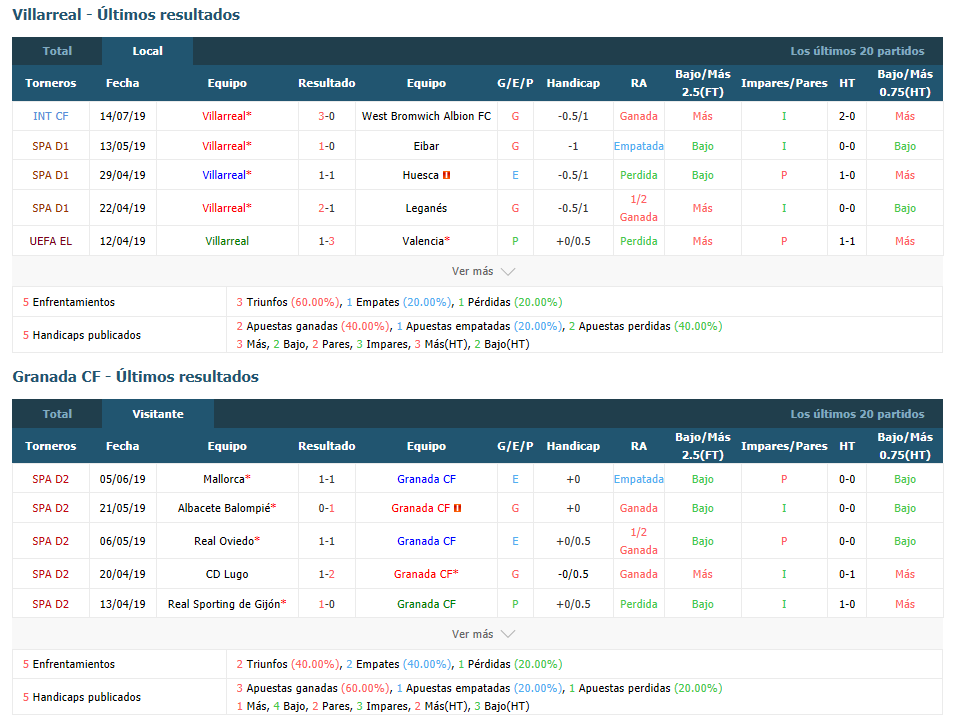Click HT score 2-0 in West Bromwich row

(x=847, y=116)
